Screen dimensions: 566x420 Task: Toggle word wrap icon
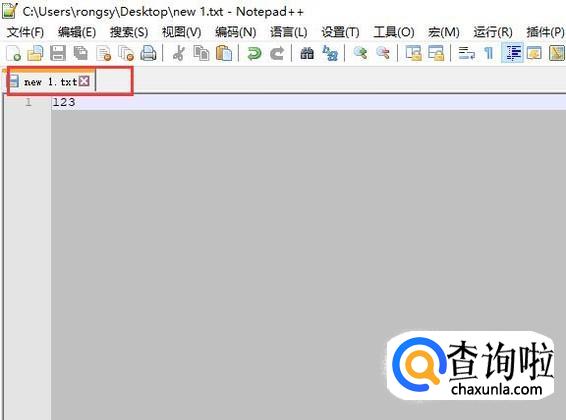click(466, 53)
